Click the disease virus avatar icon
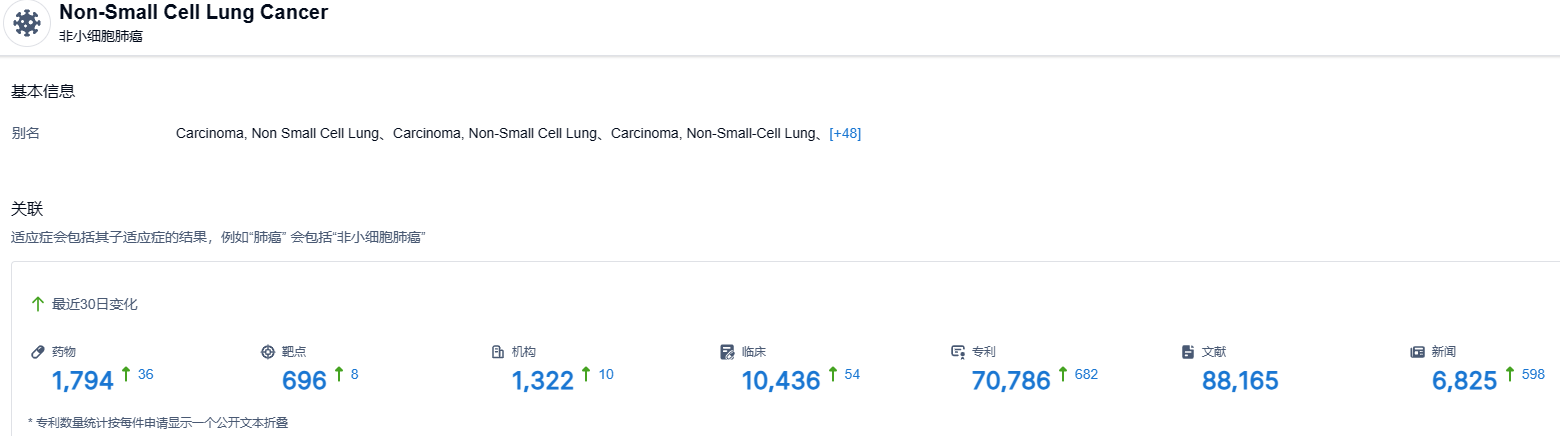 pyautogui.click(x=27, y=24)
